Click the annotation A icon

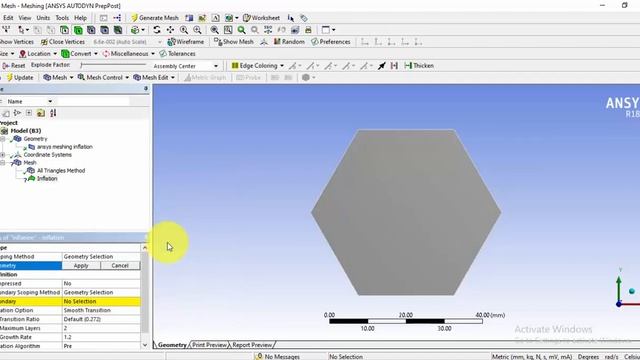click(216, 18)
